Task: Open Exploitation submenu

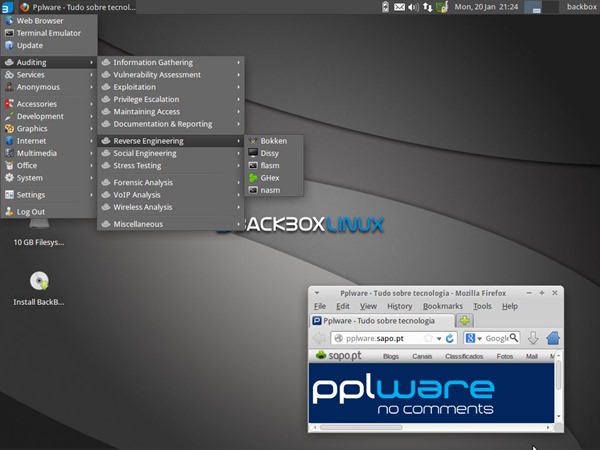Action: (171, 87)
